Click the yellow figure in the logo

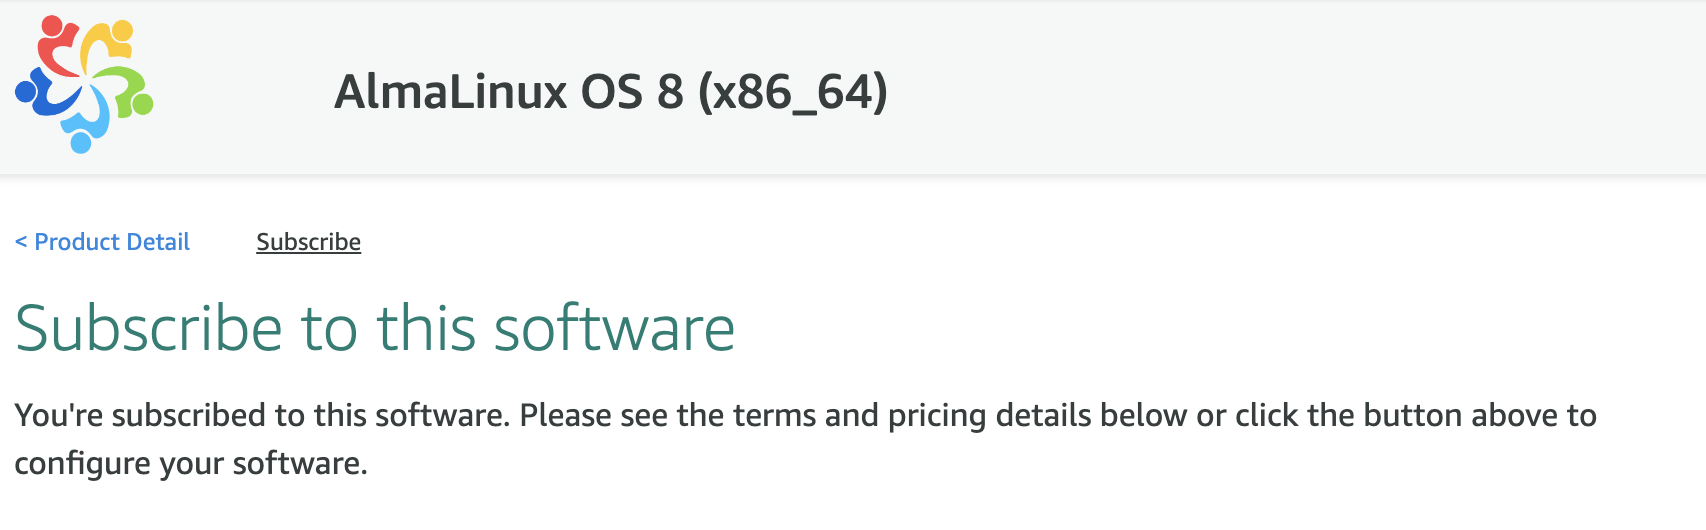coord(108,42)
